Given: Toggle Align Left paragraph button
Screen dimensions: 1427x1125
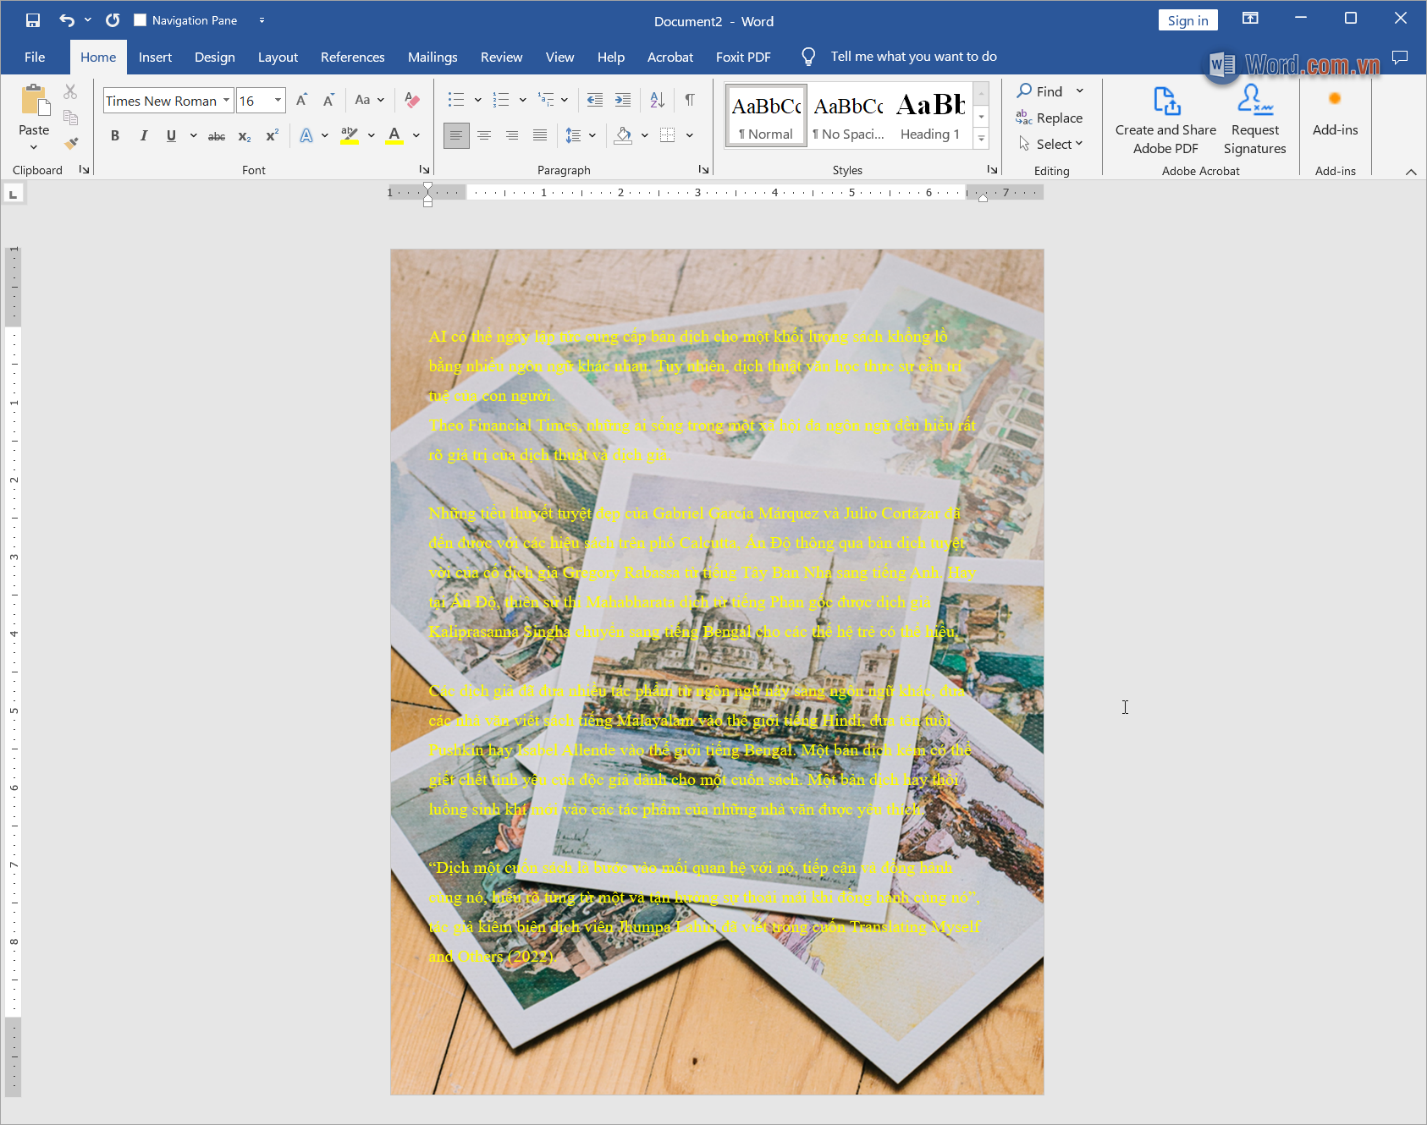Looking at the screenshot, I should [x=456, y=135].
